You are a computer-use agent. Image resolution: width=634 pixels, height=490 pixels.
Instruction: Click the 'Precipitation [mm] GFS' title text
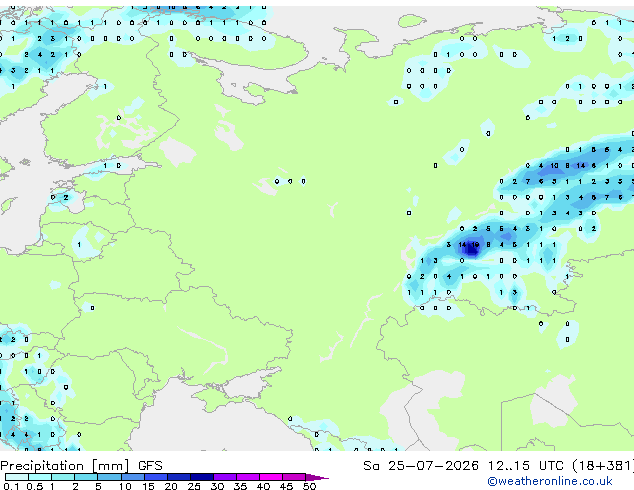81,466
